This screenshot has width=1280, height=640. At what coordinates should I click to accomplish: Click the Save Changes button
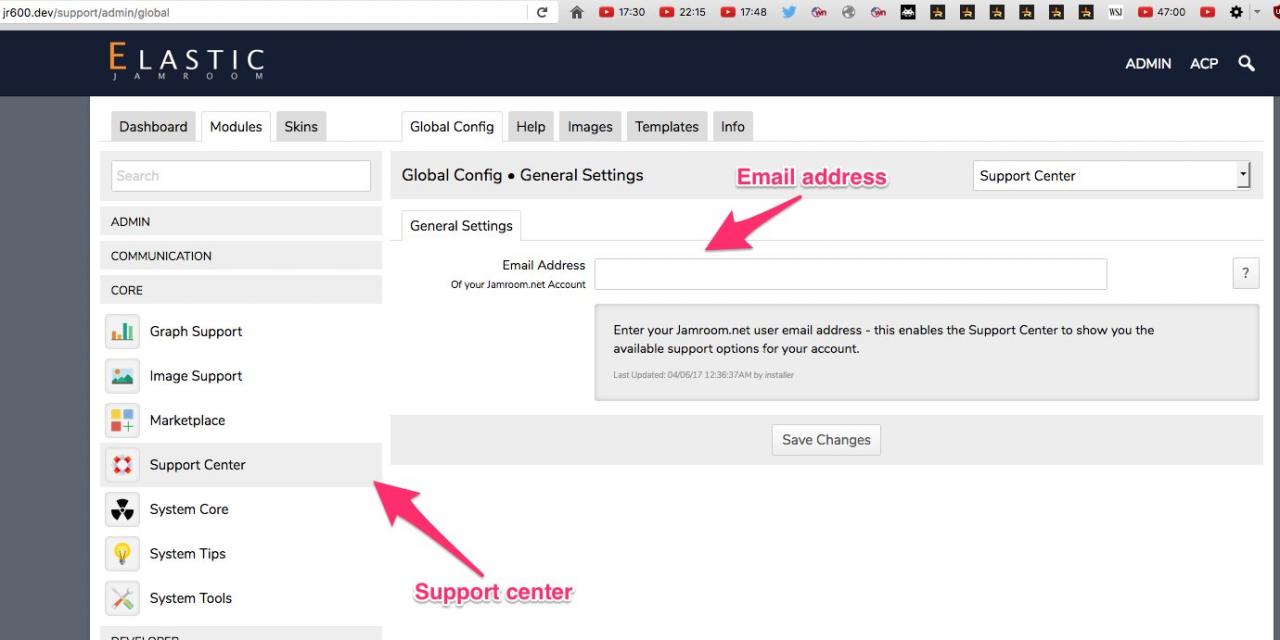coord(826,440)
